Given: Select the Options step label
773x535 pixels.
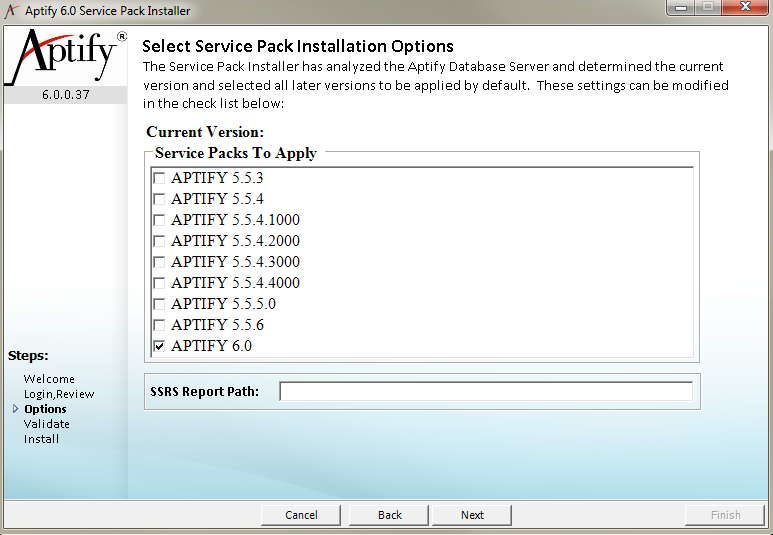Looking at the screenshot, I should coord(45,409).
